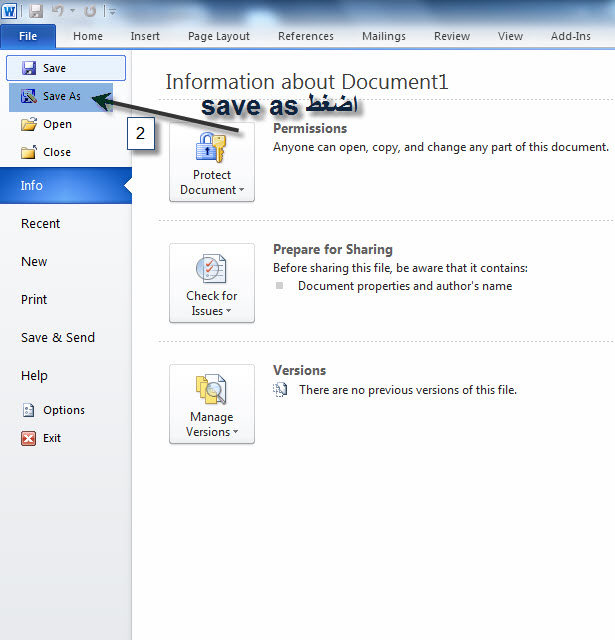Click Close in the backstage sidebar
The height and width of the screenshot is (640, 615).
56,152
